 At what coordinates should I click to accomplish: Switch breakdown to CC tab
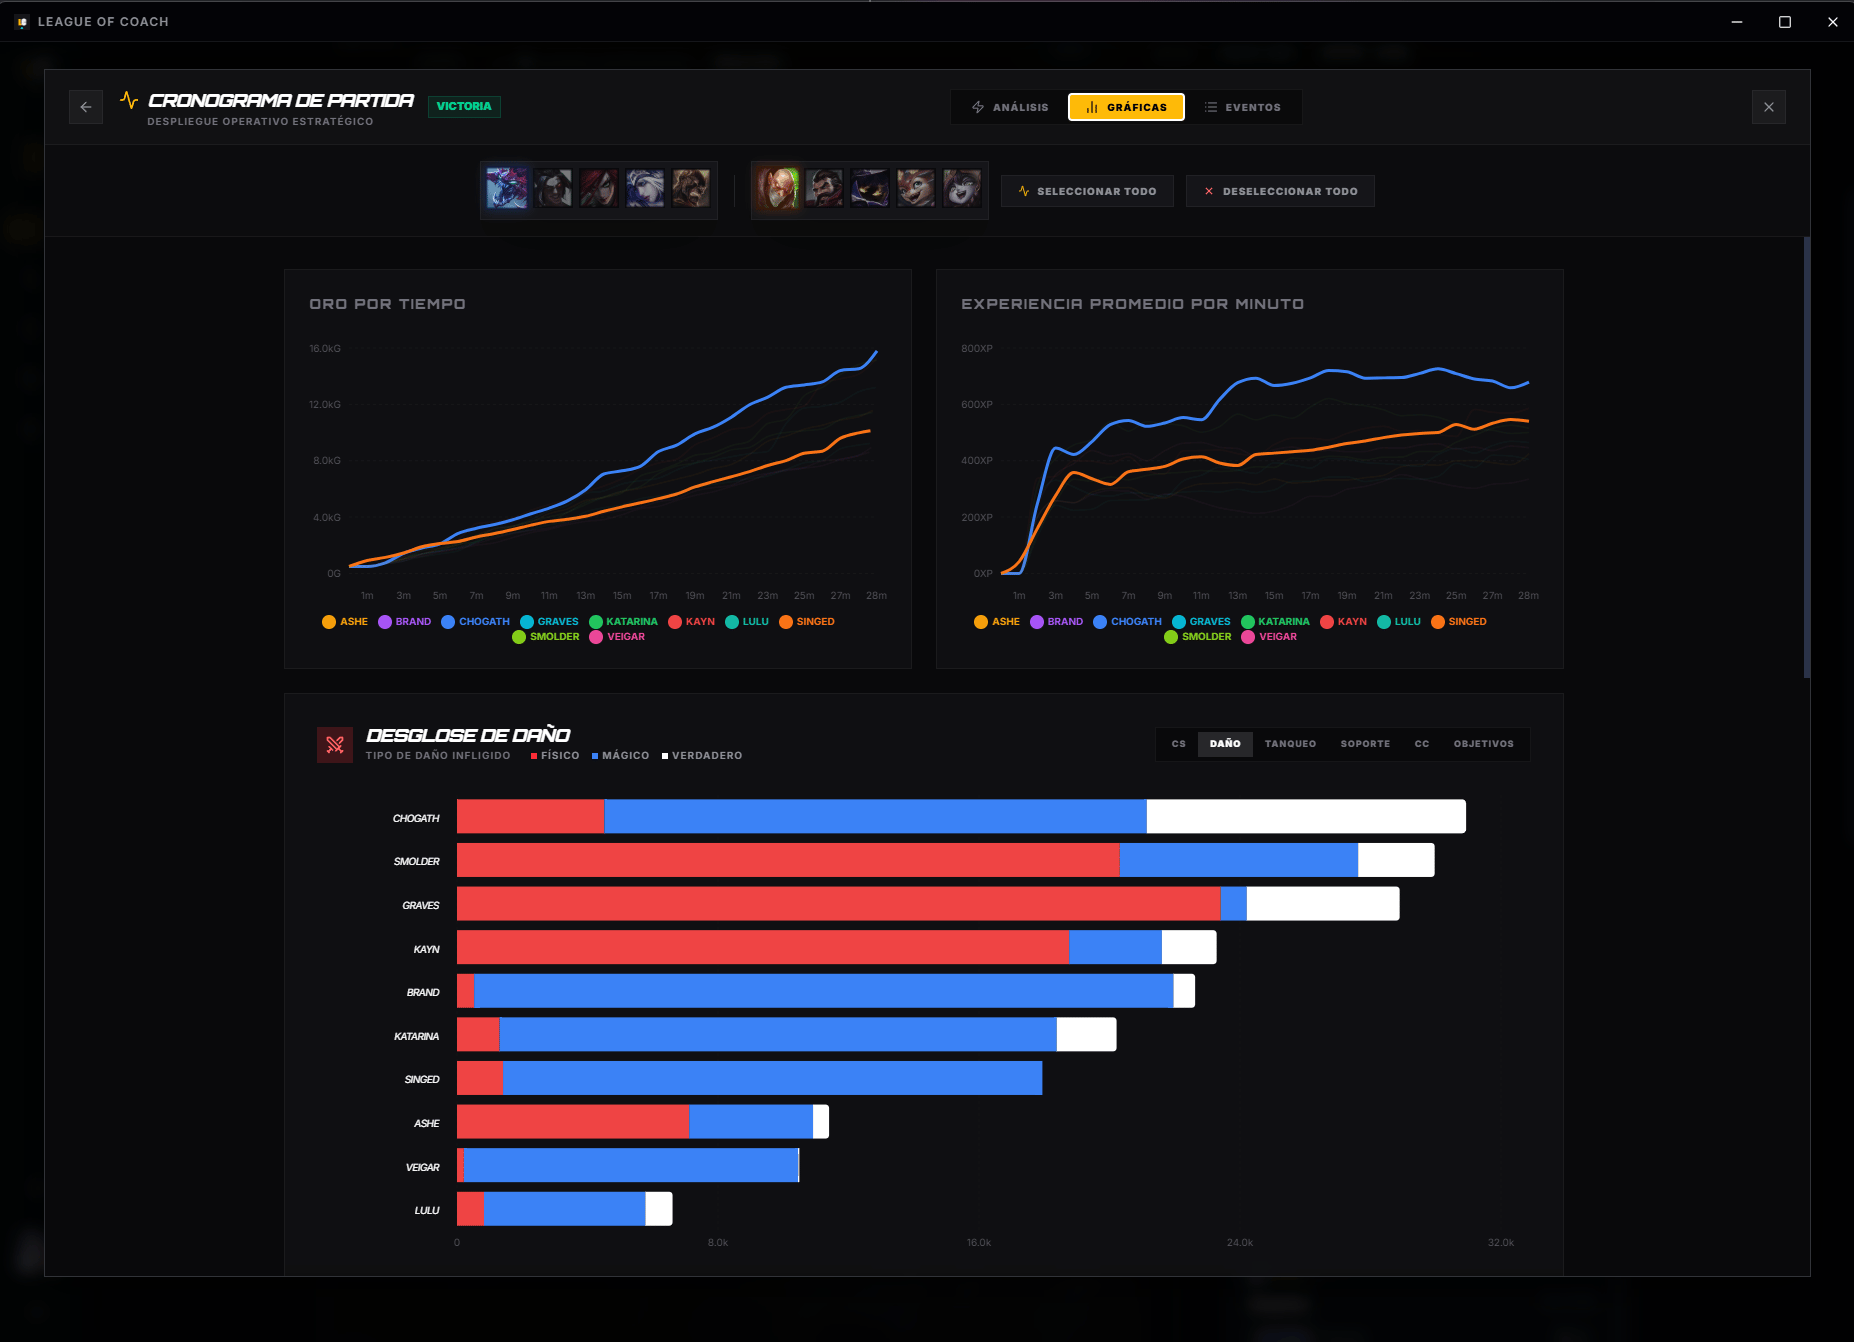click(x=1422, y=744)
